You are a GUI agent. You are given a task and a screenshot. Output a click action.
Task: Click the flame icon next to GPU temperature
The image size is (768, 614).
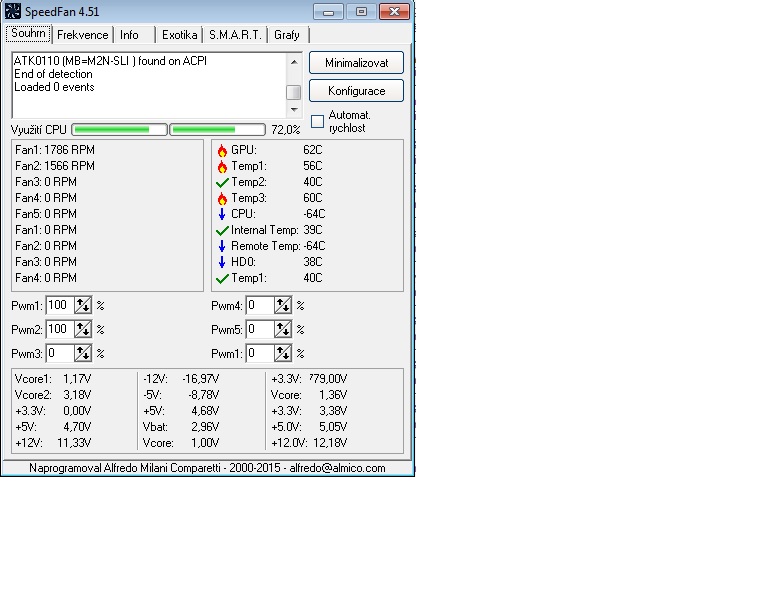click(x=222, y=150)
